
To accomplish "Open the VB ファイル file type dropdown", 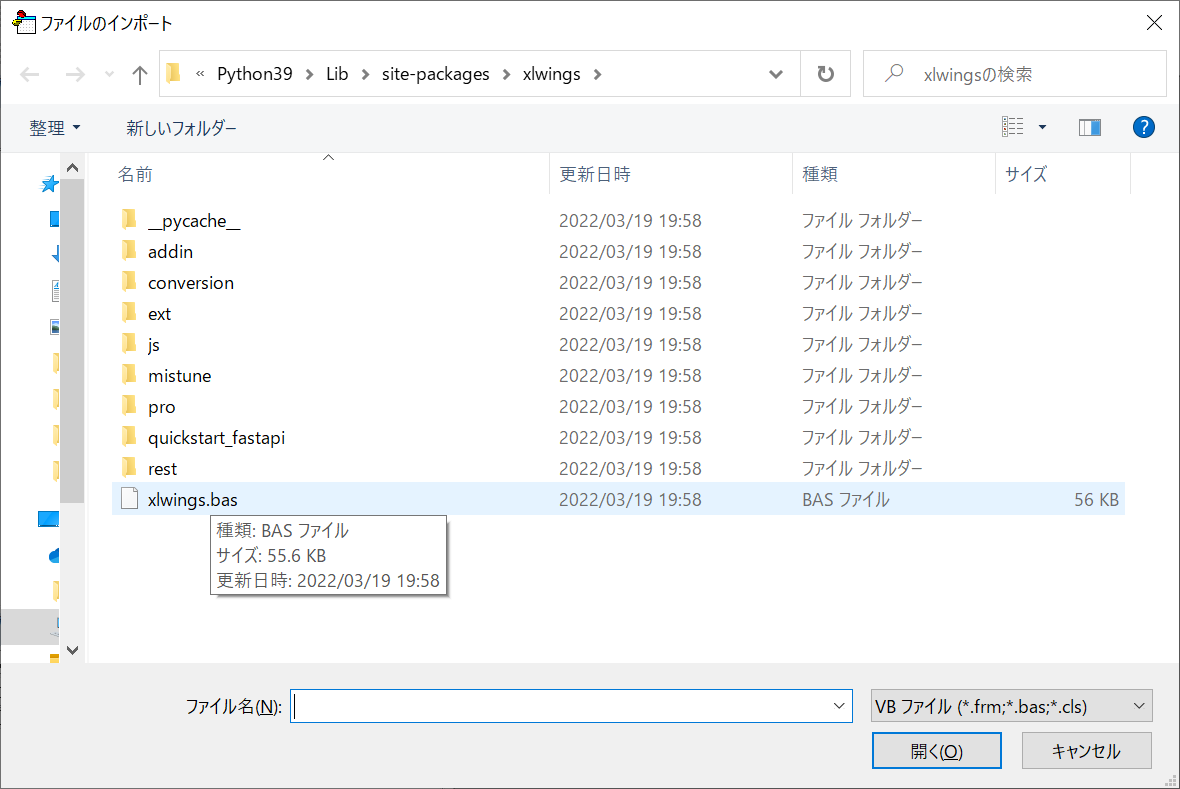I will point(1011,706).
